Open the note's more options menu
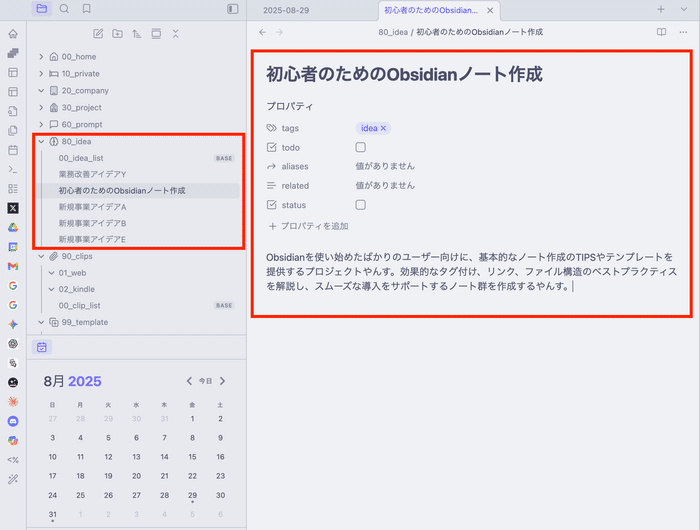Screen dimensions: 700x530 tap(683, 32)
